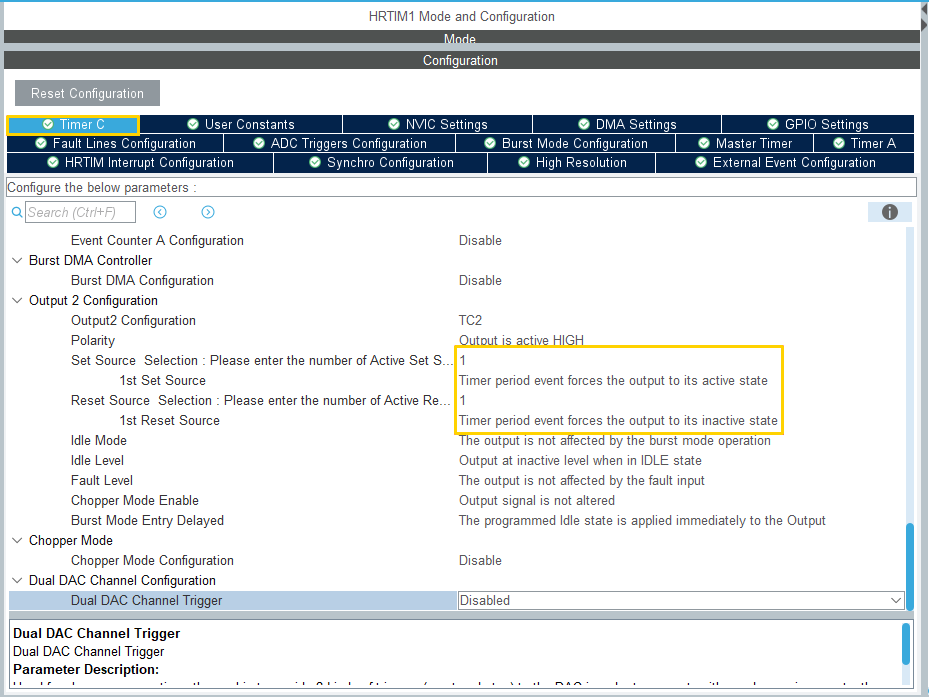Open the User Constants tab
Screen dimensions: 929x697
(x=241, y=124)
